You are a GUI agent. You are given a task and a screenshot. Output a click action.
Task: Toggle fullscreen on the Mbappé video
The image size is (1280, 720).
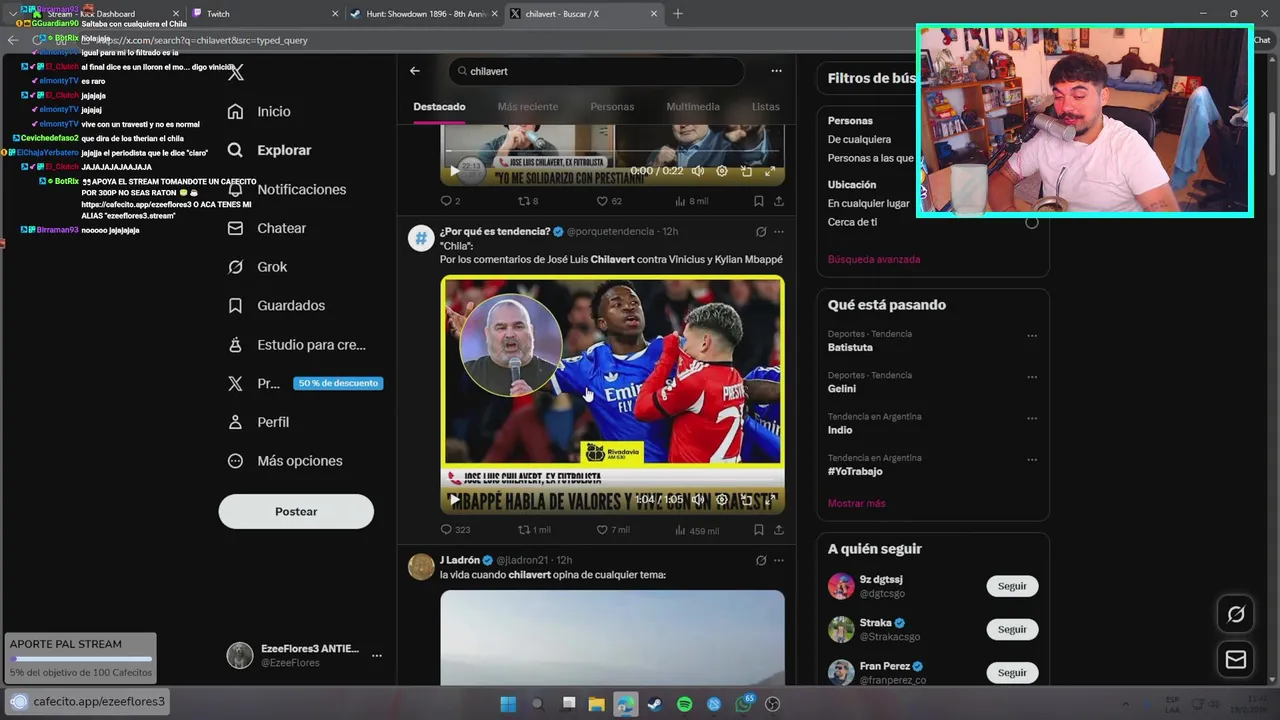pyautogui.click(x=770, y=499)
